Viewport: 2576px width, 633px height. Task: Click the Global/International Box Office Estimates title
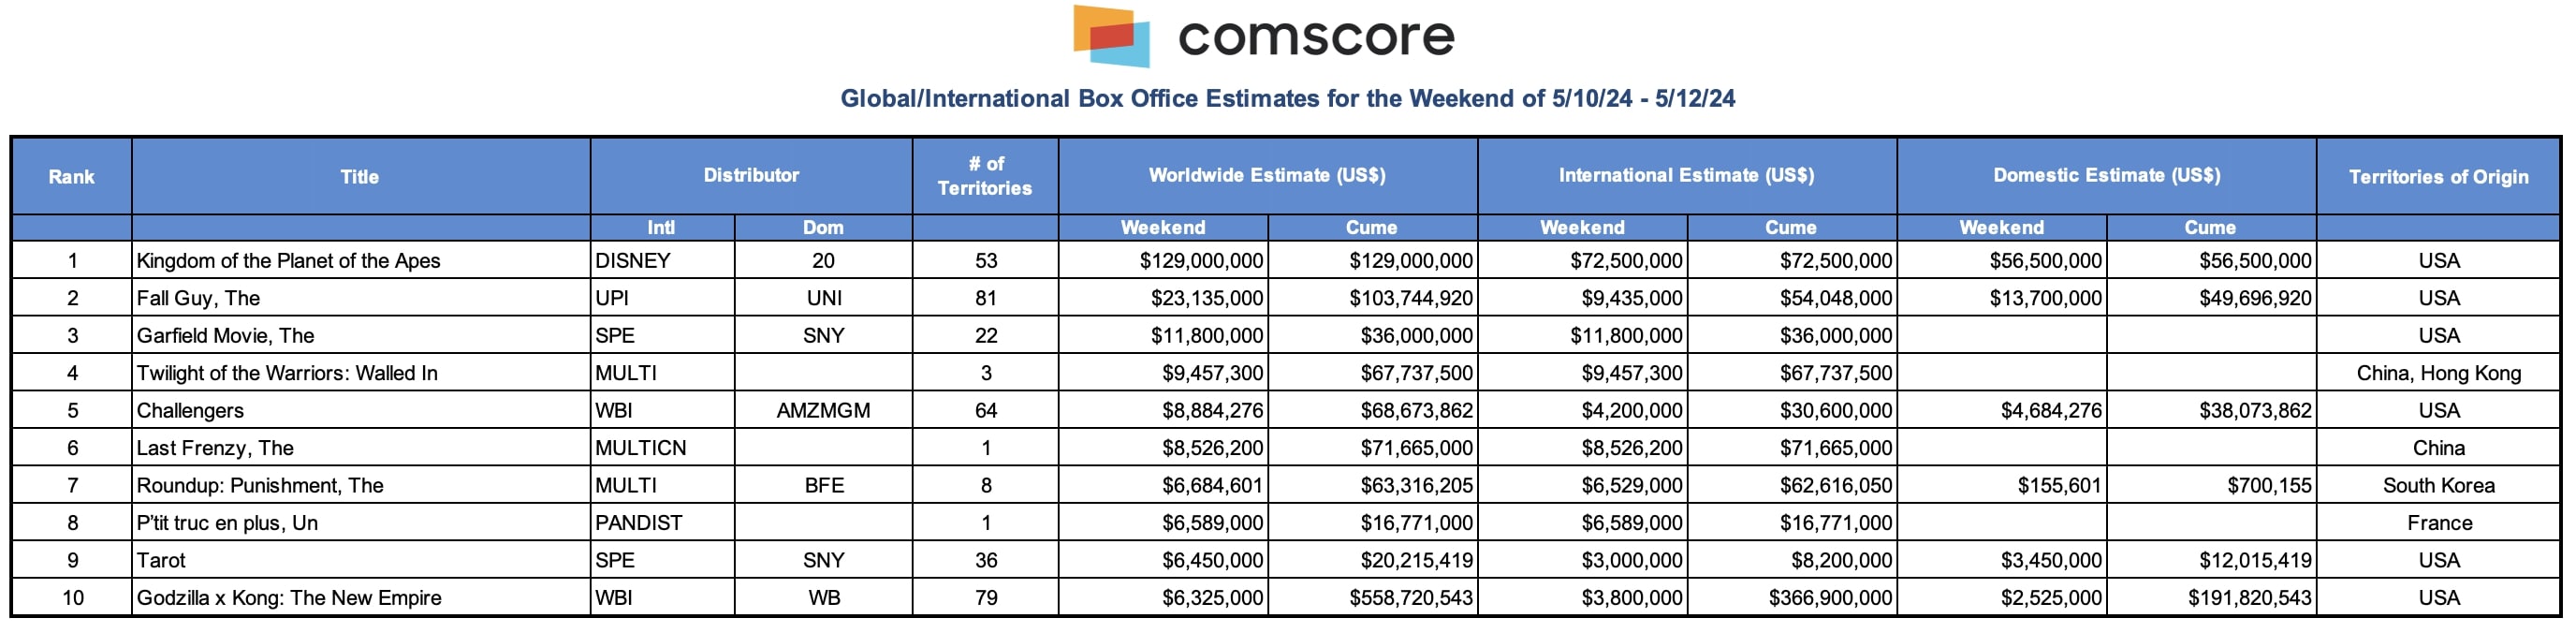pyautogui.click(x=1287, y=99)
